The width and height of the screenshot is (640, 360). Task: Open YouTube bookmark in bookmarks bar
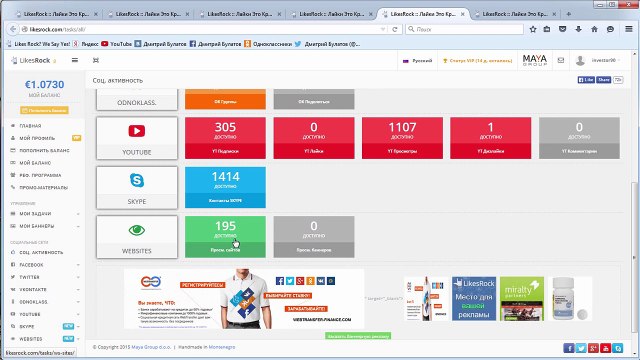[x=117, y=44]
